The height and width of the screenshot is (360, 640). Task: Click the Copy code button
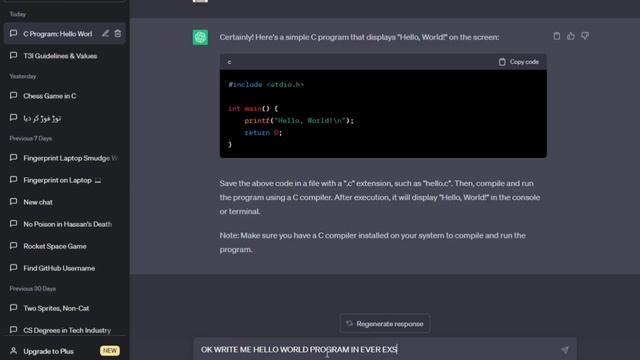(x=519, y=62)
